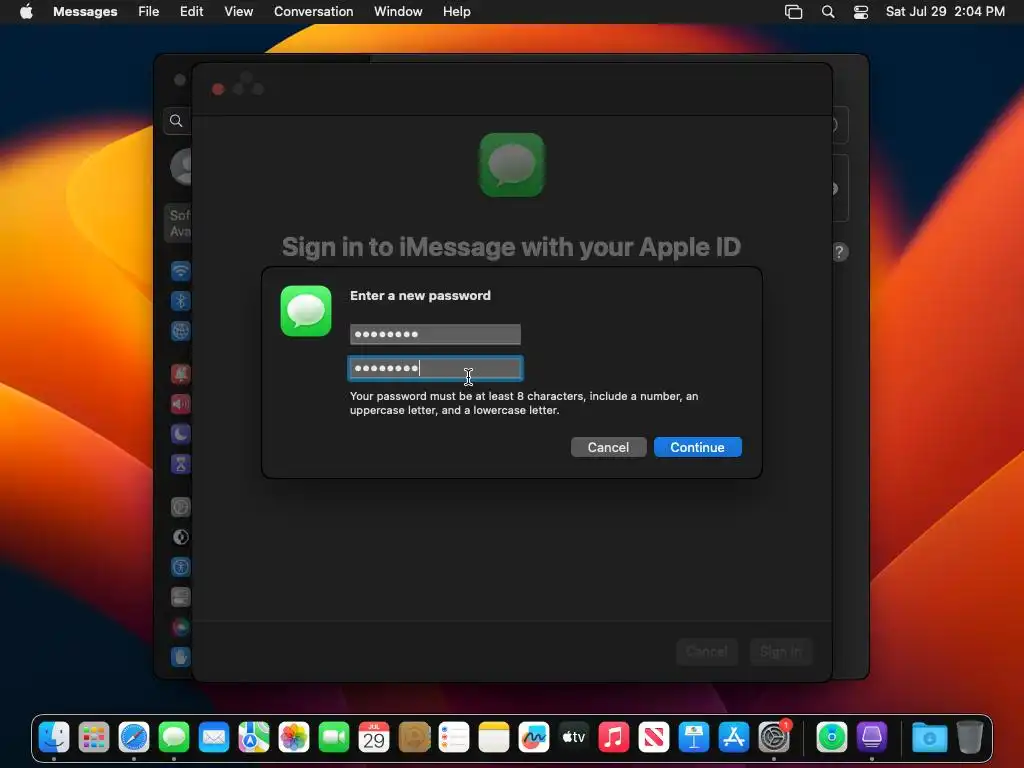Image resolution: width=1024 pixels, height=768 pixels.
Task: Select Focus in System Settings sidebar
Action: (180, 434)
